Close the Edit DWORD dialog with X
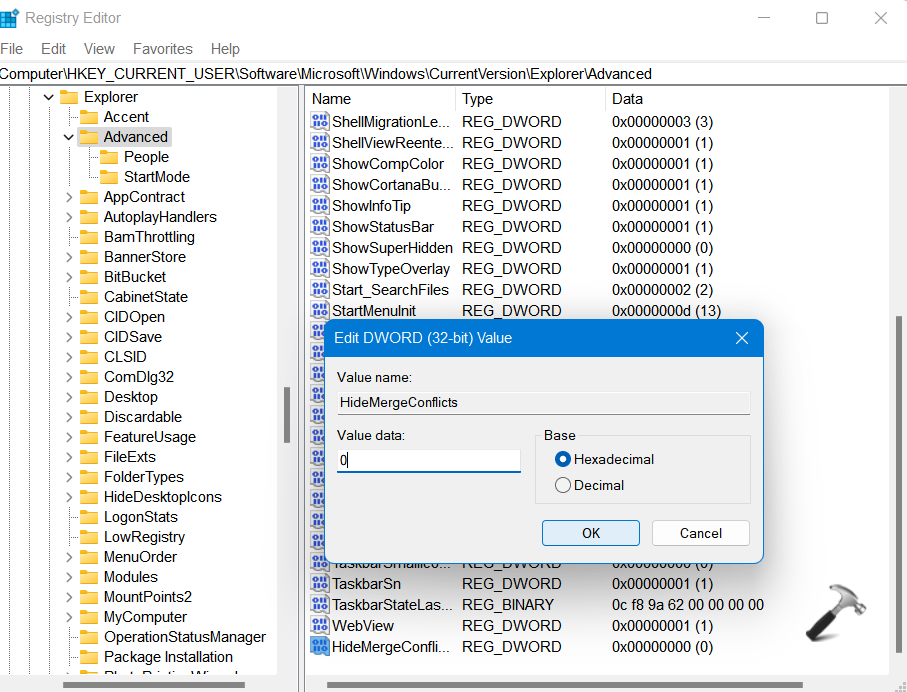The image size is (907, 692). (x=742, y=338)
